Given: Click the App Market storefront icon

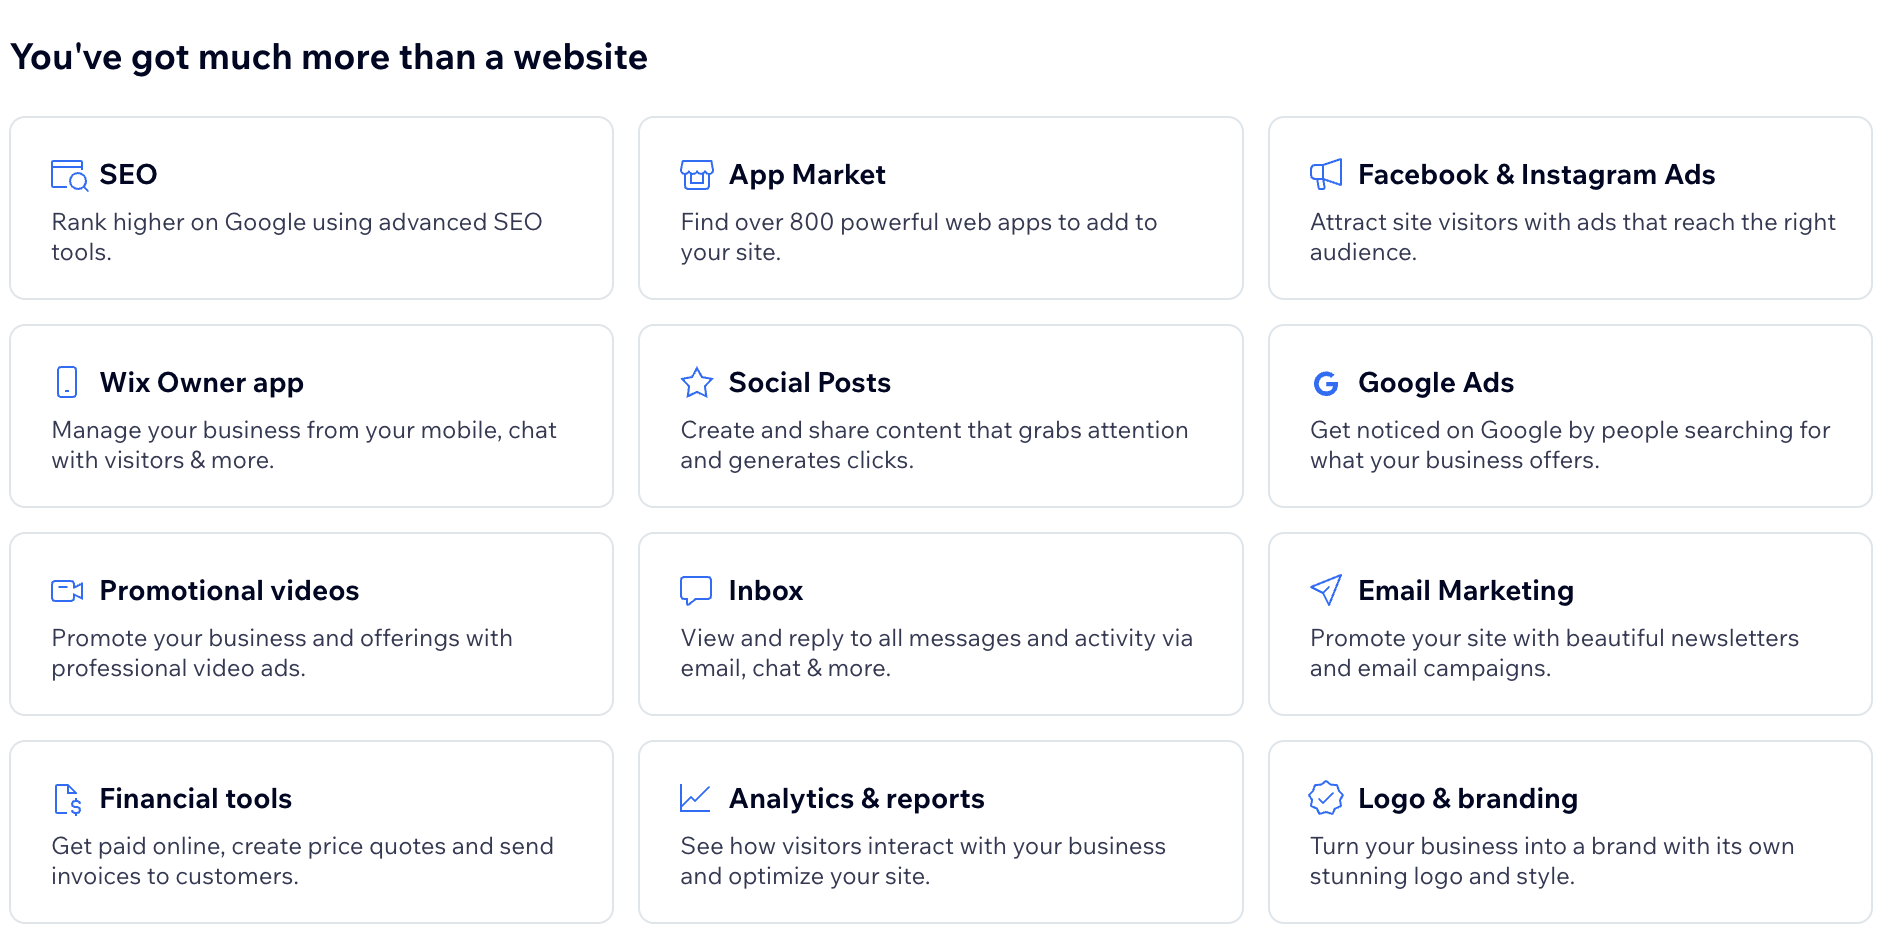Looking at the screenshot, I should pos(697,175).
